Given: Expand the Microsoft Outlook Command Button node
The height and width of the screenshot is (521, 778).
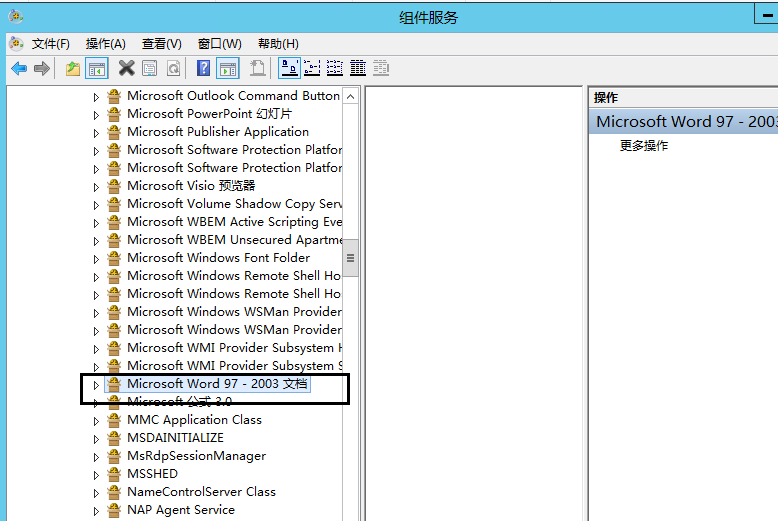Looking at the screenshot, I should [x=96, y=97].
